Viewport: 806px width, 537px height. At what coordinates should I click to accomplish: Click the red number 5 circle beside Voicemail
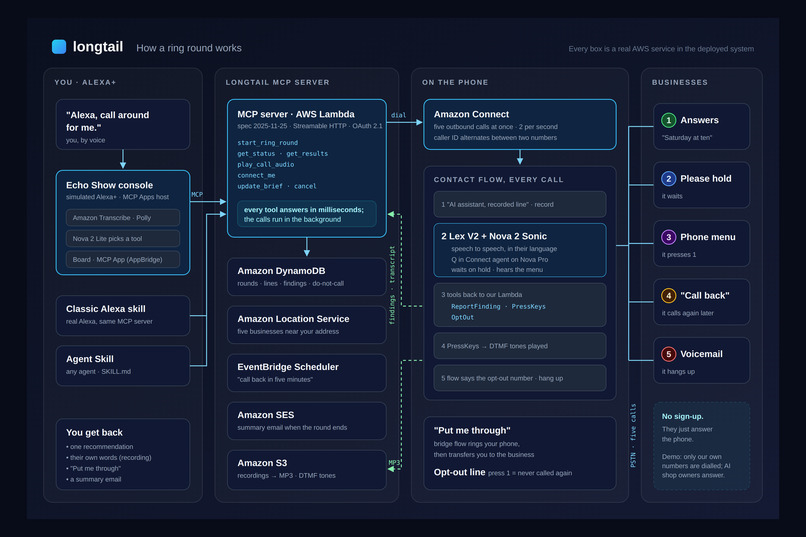click(x=668, y=354)
